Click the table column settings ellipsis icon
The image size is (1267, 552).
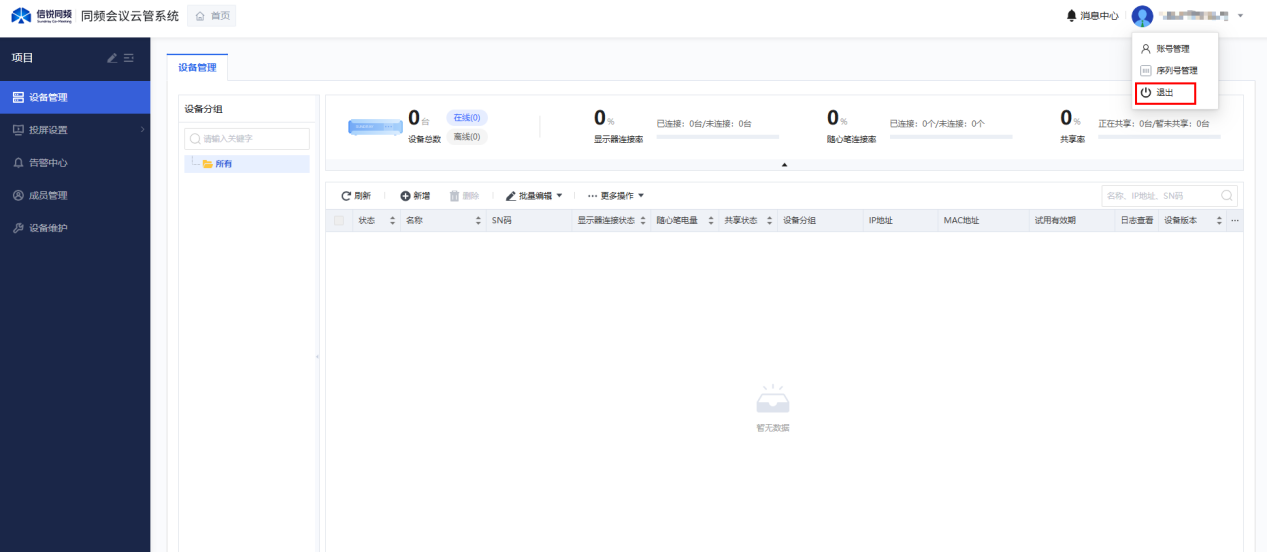(1234, 220)
